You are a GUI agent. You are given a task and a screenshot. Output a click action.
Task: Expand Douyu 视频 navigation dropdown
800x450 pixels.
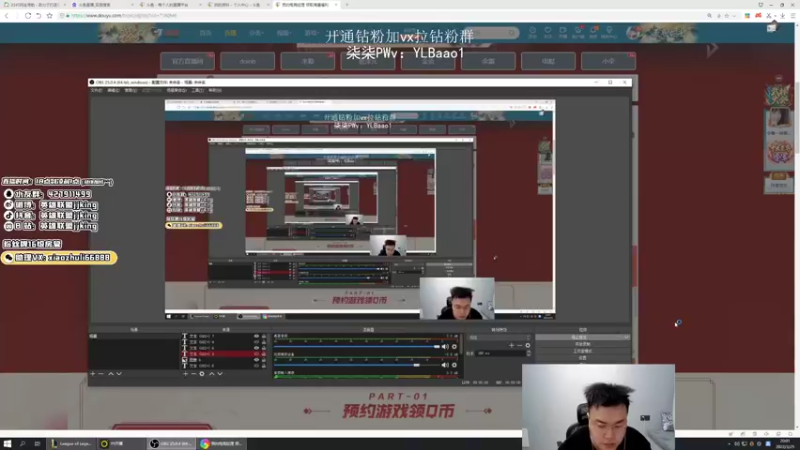click(x=283, y=33)
